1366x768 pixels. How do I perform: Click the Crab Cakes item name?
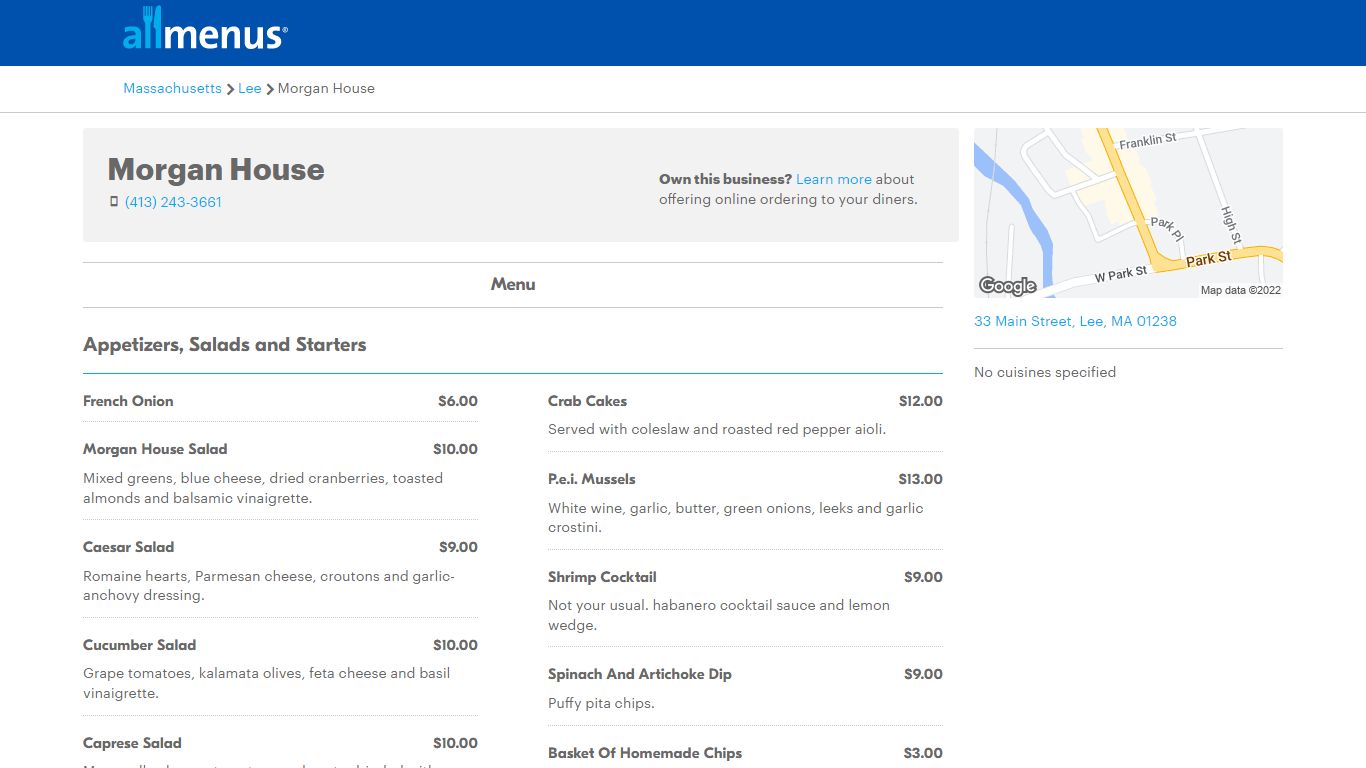click(x=587, y=401)
